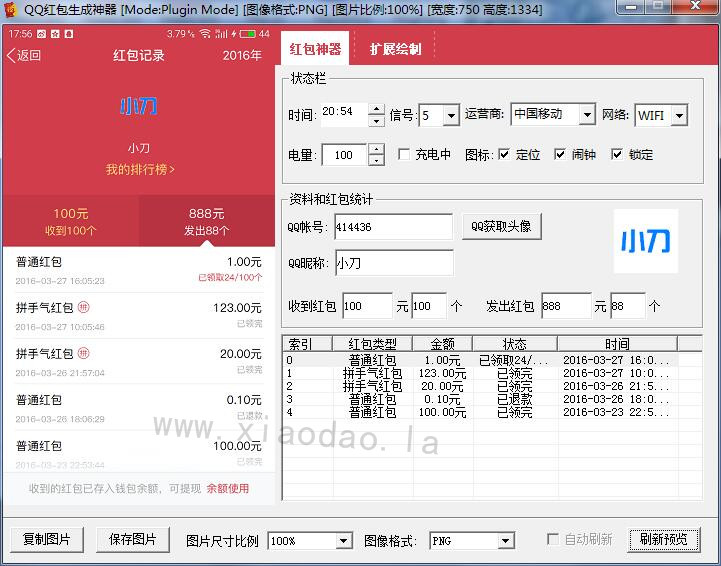Select table row 4 with 100.00元

tap(481, 412)
